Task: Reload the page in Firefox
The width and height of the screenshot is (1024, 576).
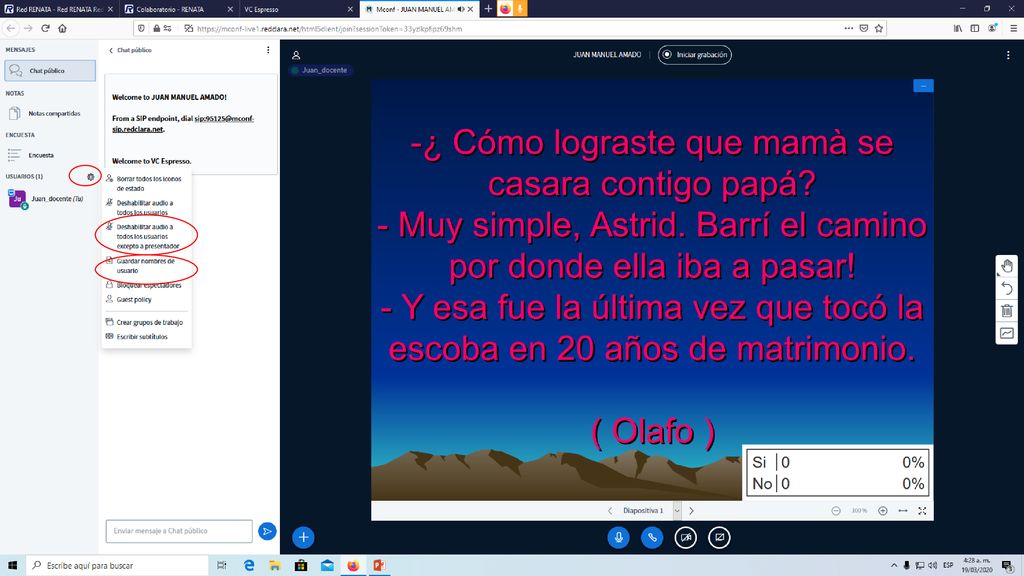Action: (45, 28)
